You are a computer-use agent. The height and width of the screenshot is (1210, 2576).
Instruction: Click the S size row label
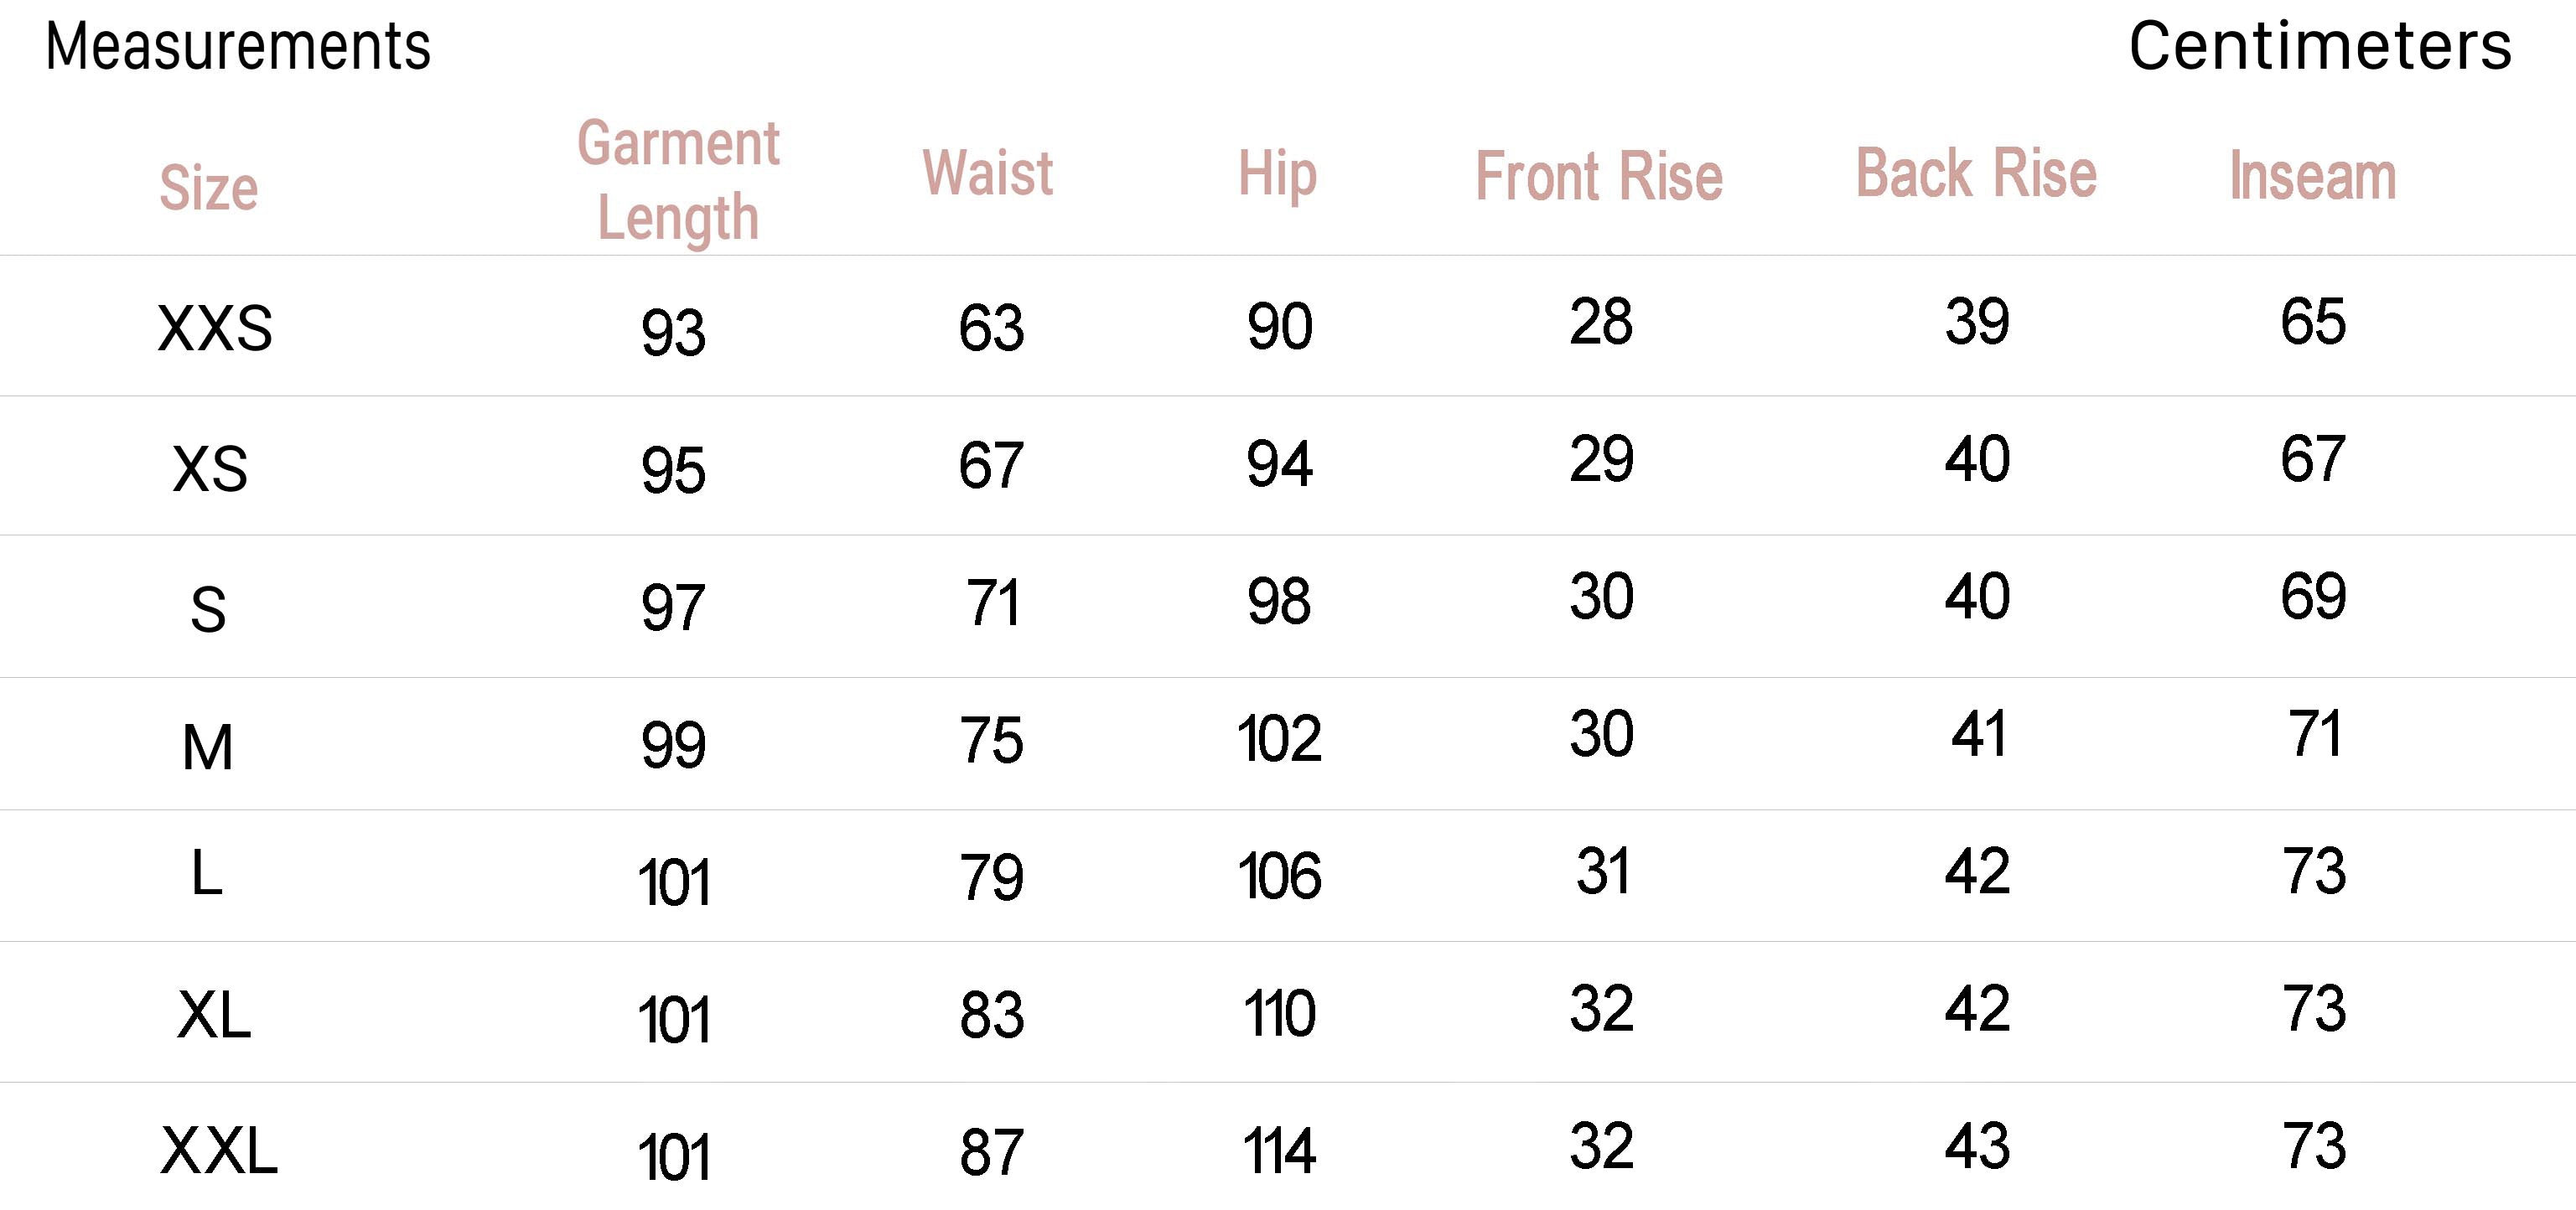point(208,609)
